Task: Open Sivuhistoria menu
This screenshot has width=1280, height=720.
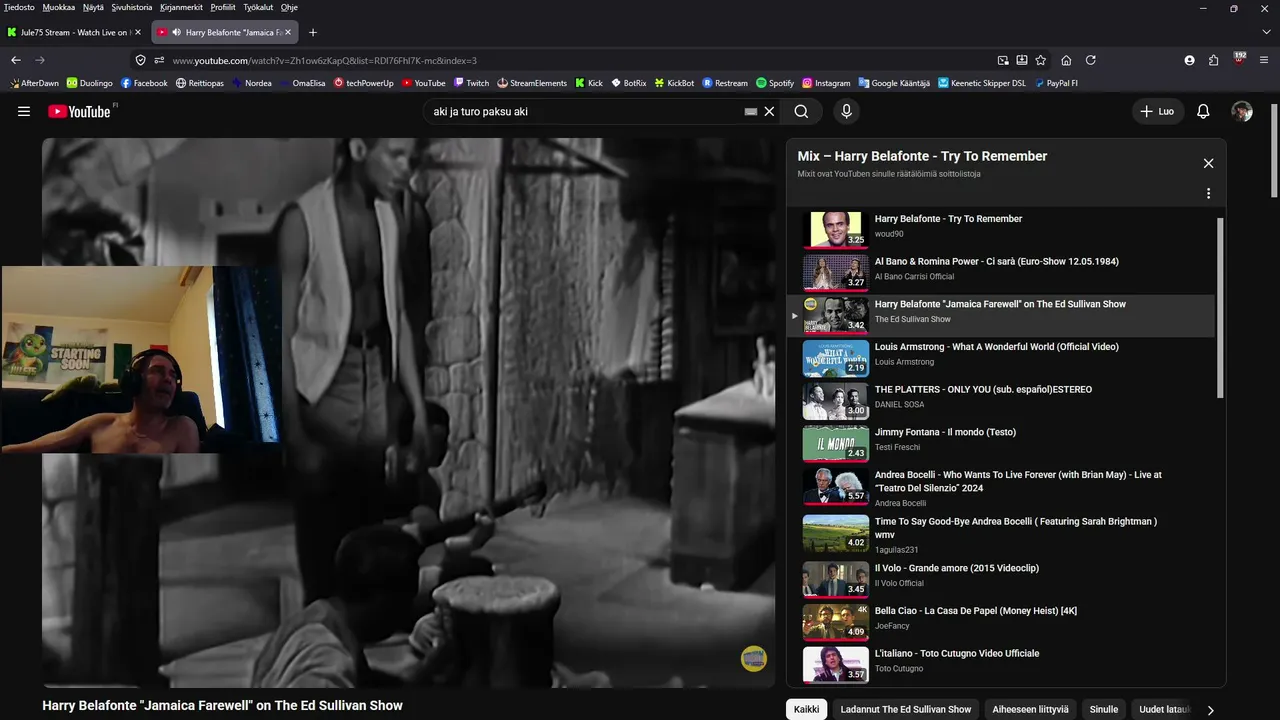Action: (x=133, y=7)
